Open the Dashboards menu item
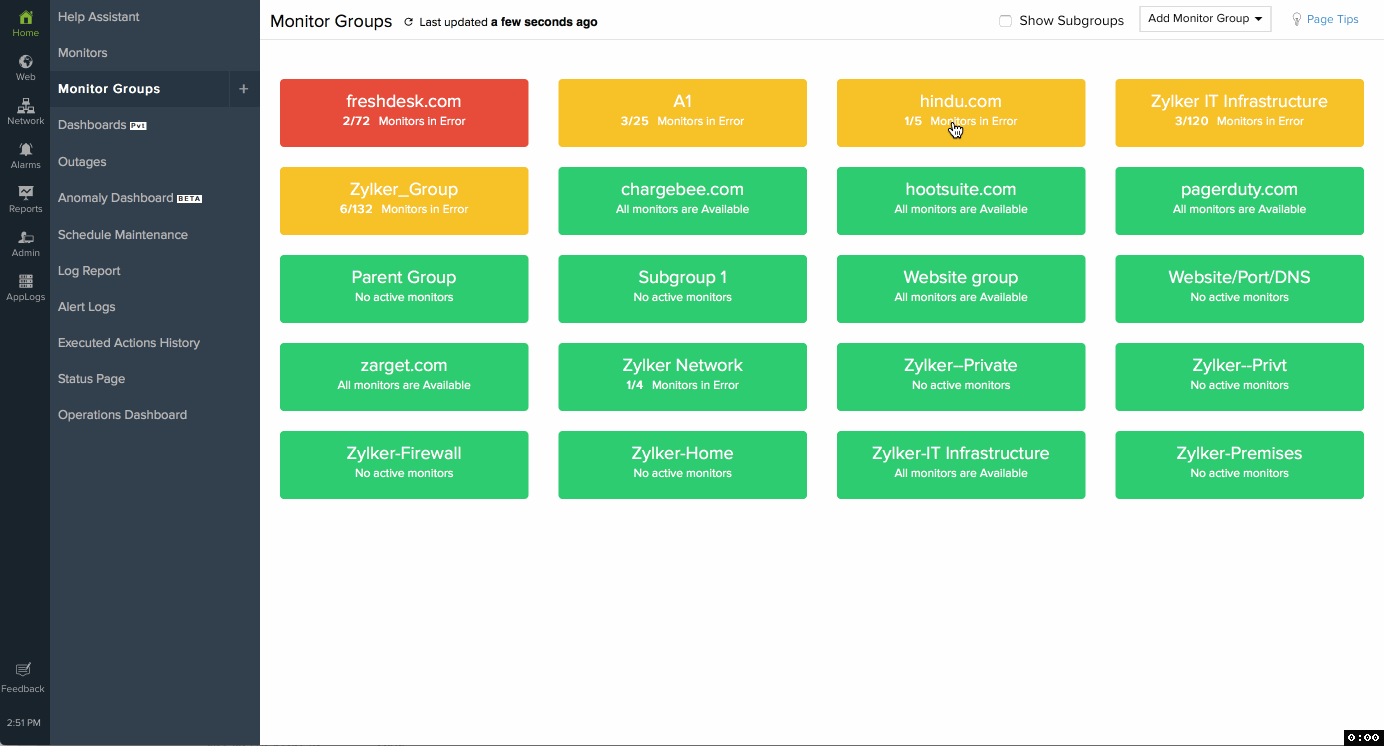Image resolution: width=1384 pixels, height=746 pixels. coord(92,125)
